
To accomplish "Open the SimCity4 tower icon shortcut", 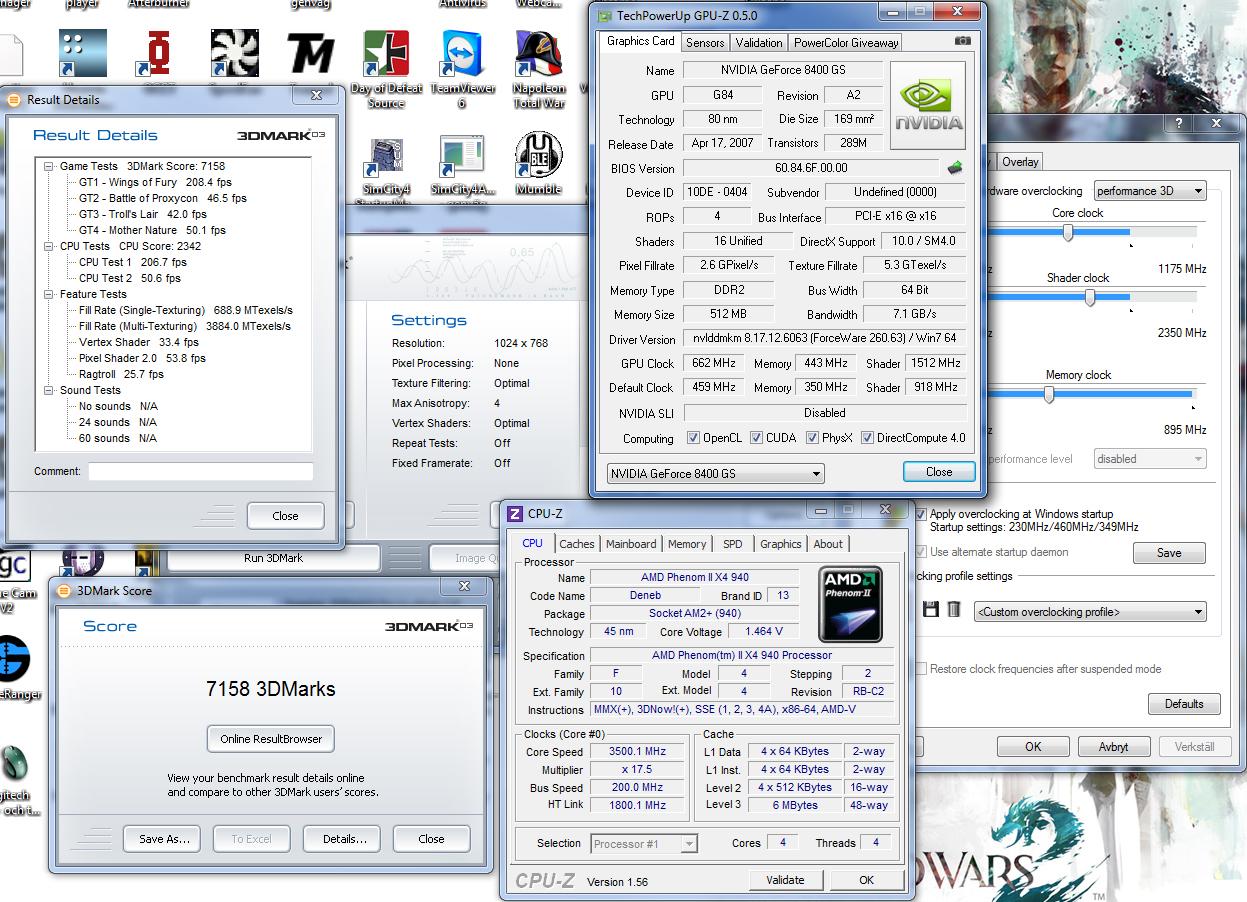I will click(x=386, y=157).
